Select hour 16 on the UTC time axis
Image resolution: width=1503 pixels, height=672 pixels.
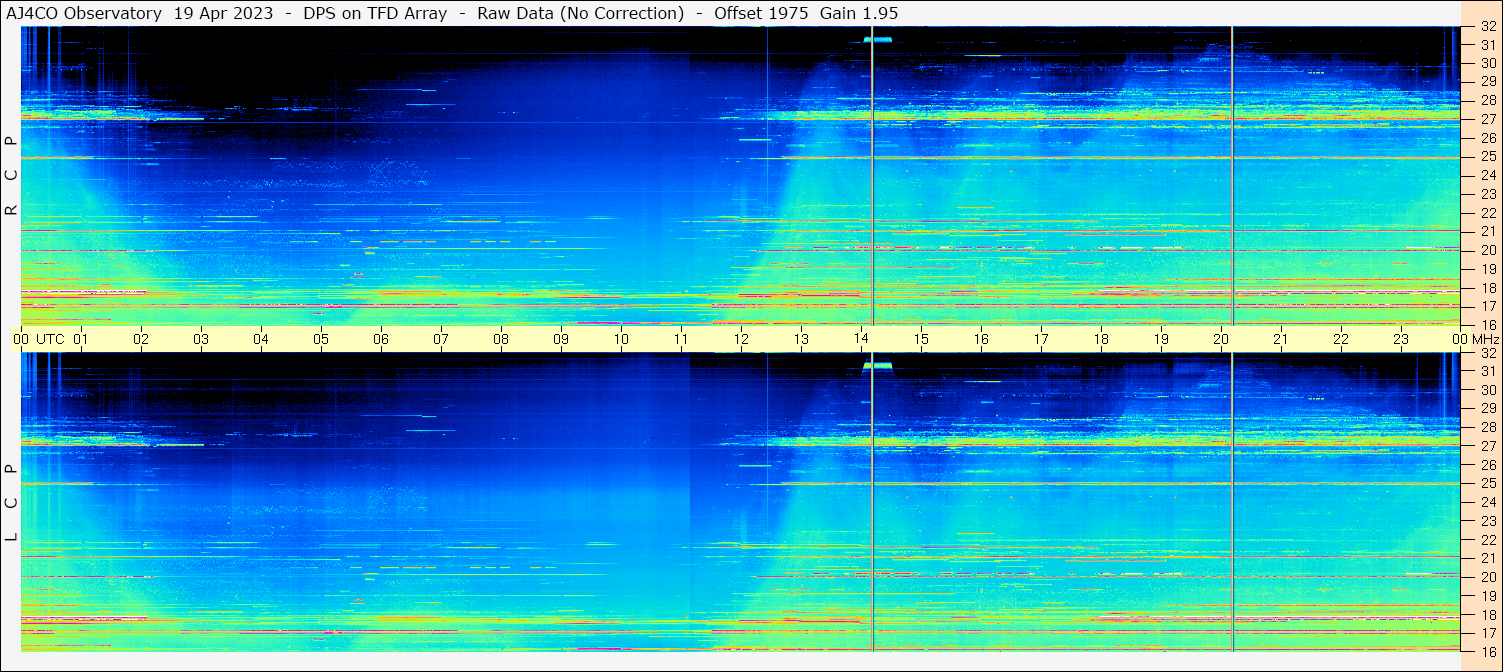(x=981, y=339)
